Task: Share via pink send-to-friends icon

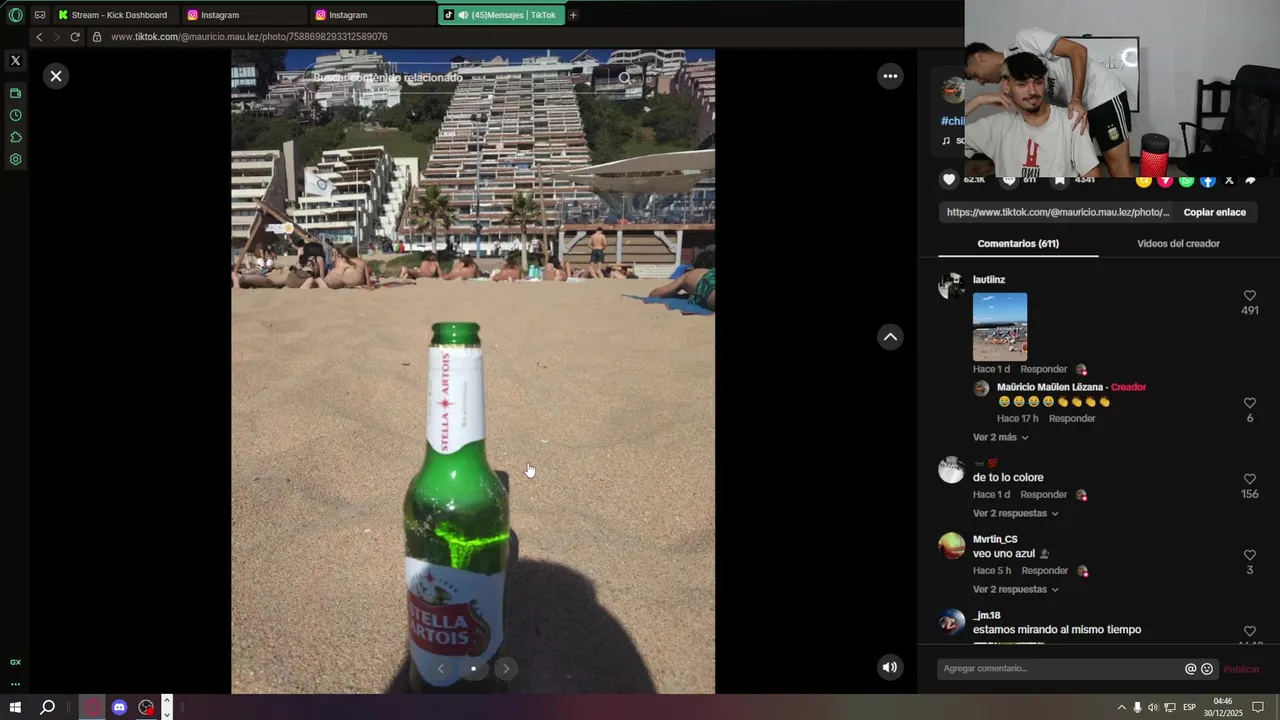Action: [1165, 180]
